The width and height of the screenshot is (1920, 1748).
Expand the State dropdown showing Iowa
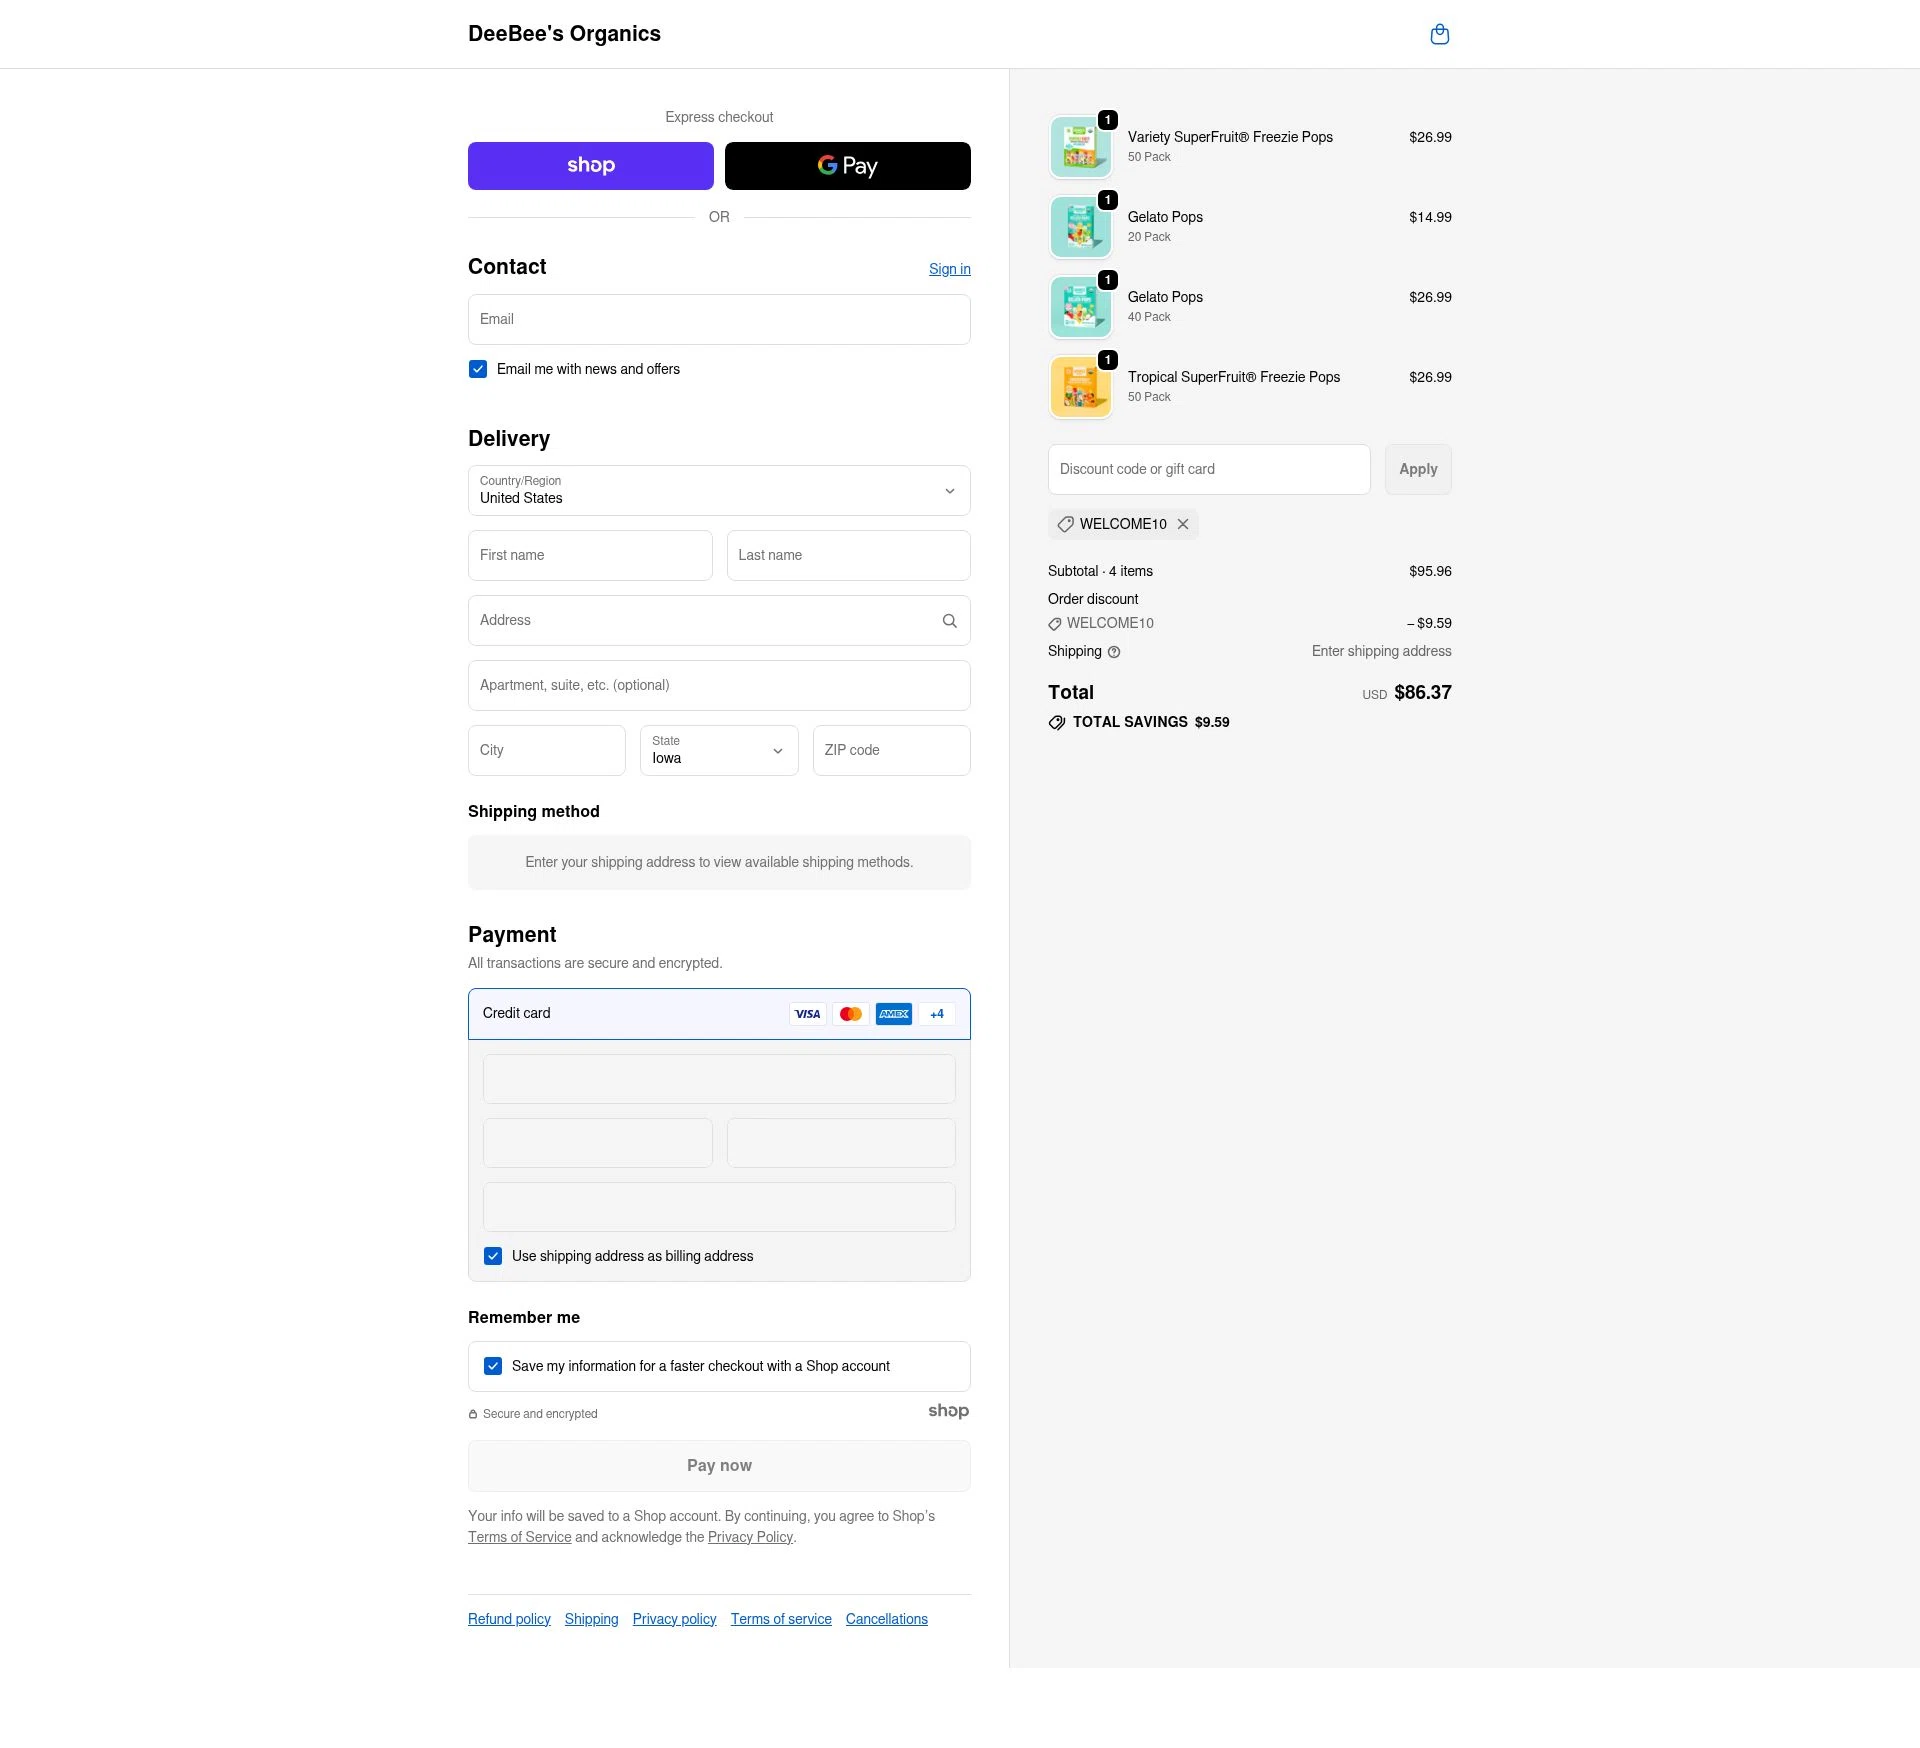(718, 751)
